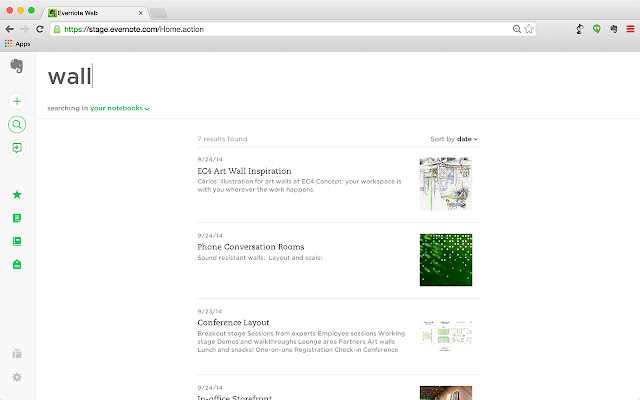
Task: Open the EC4 Art Wall Inspiration note
Action: coord(244,171)
